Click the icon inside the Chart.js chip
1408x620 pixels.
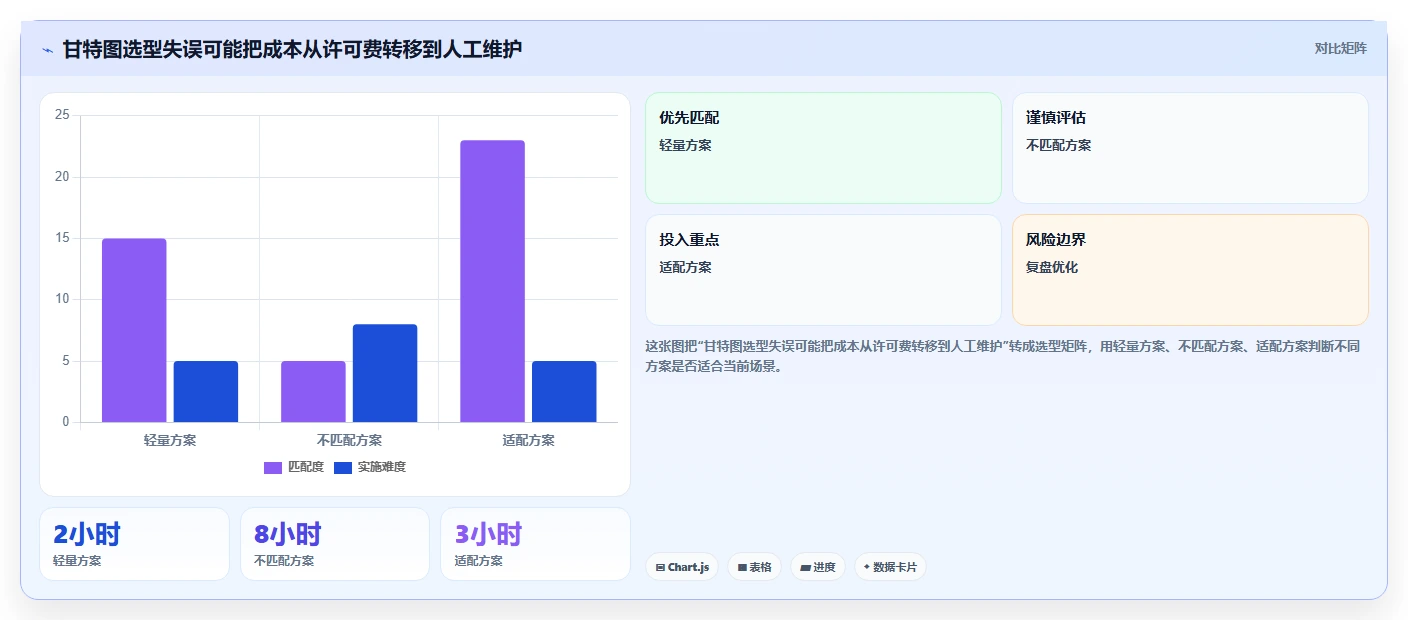coord(660,567)
